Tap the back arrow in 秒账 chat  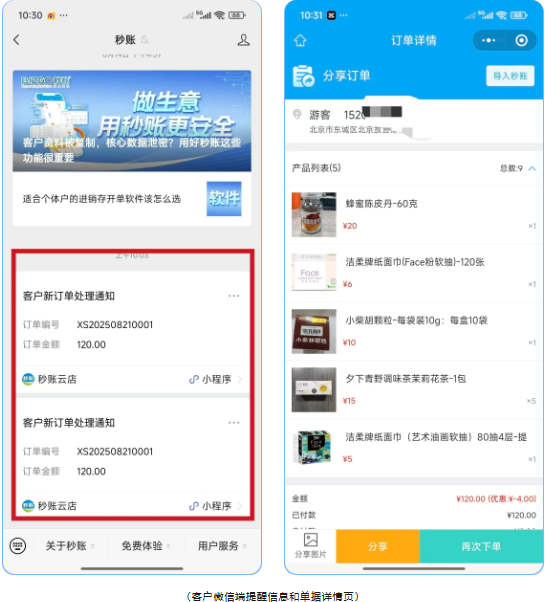16,40
